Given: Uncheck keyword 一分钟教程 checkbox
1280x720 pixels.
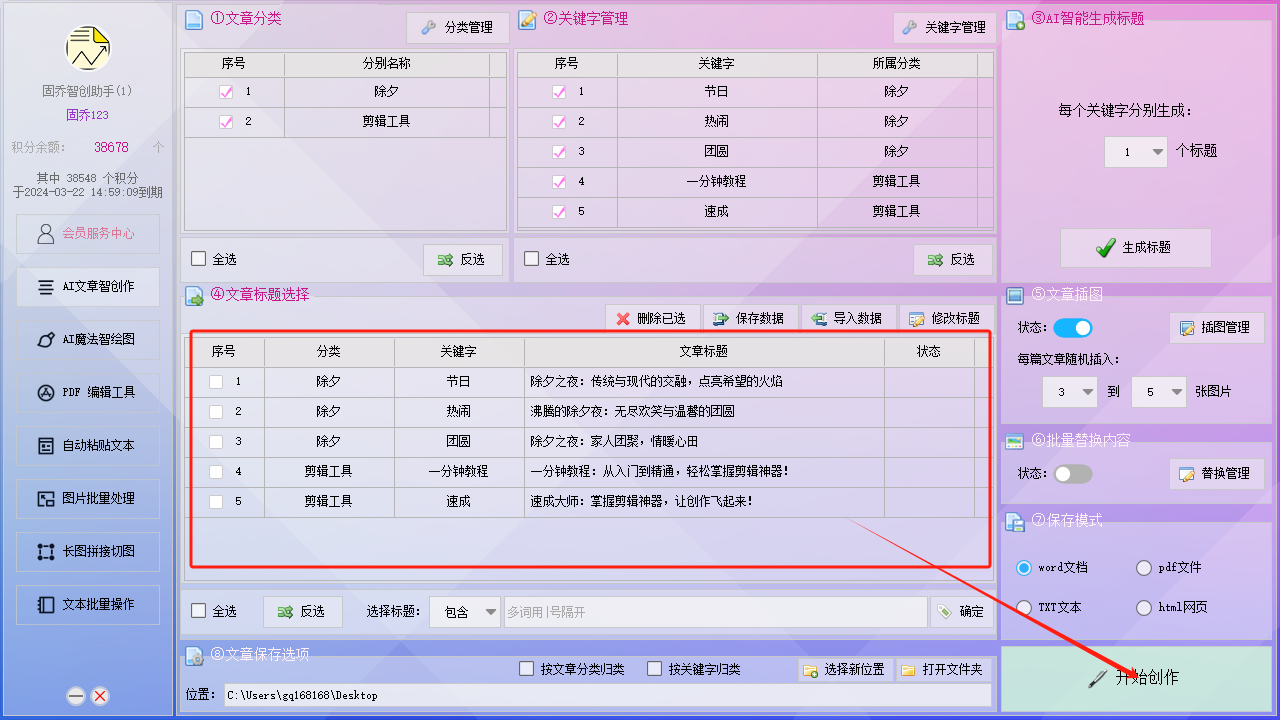Looking at the screenshot, I should click(559, 181).
